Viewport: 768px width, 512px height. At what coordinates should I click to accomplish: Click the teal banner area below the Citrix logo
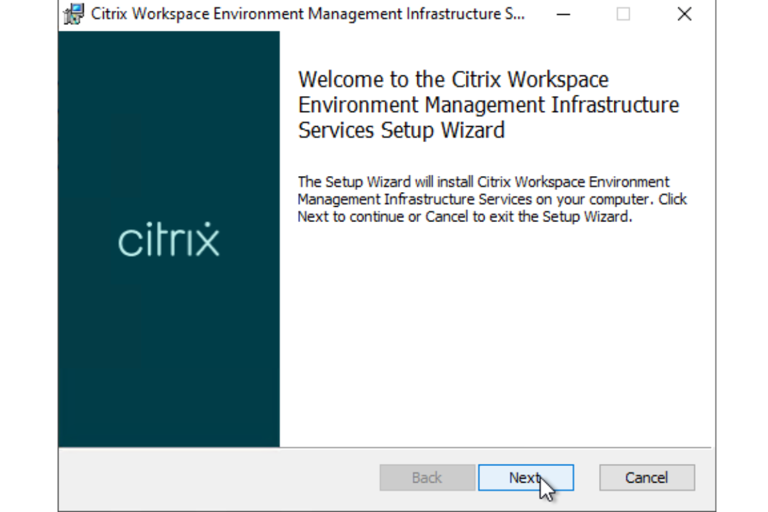(168, 360)
